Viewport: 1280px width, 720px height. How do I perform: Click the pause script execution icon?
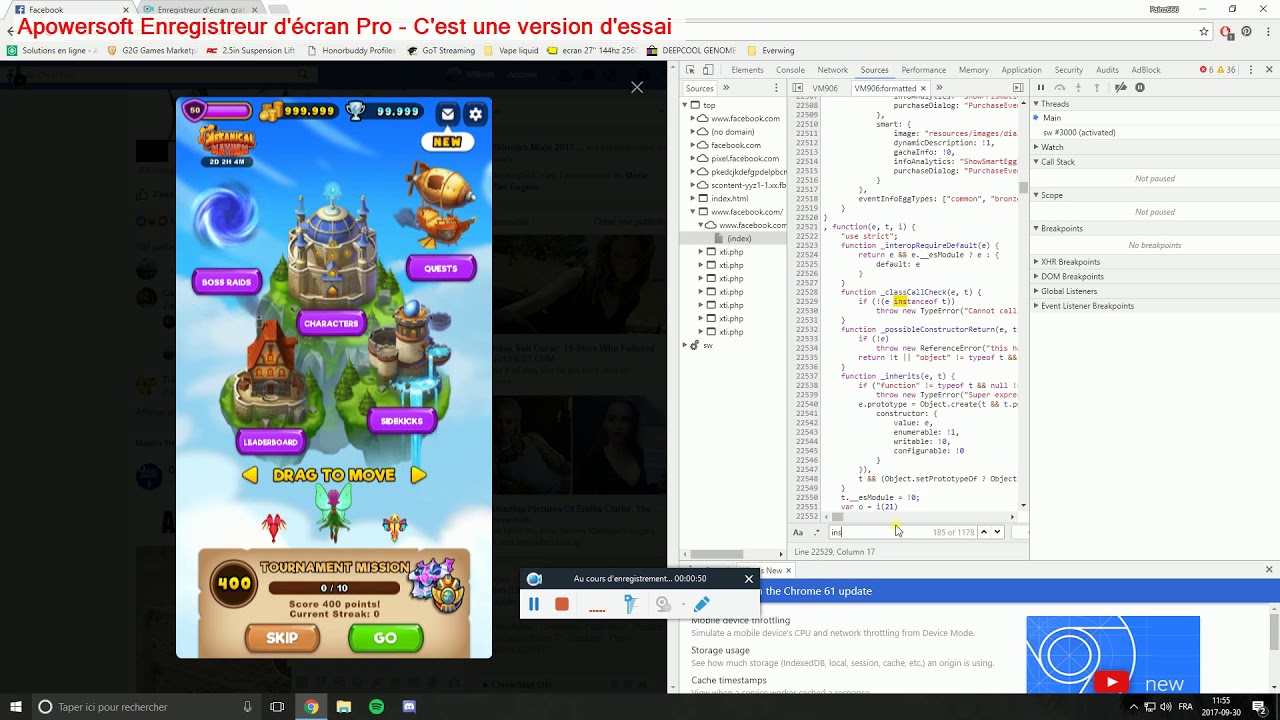[x=1041, y=88]
